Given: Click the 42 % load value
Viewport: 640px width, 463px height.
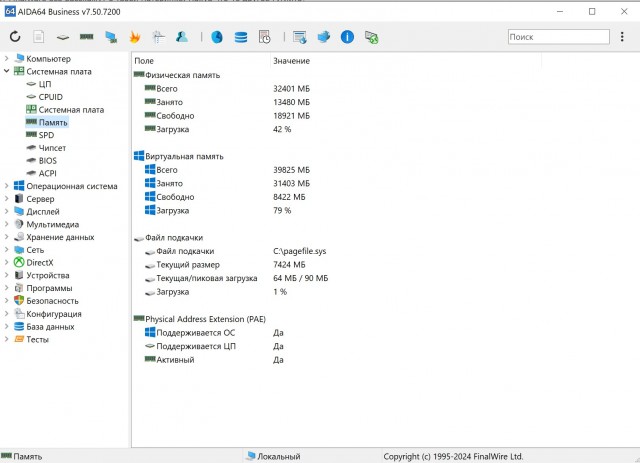Looking at the screenshot, I should point(282,129).
